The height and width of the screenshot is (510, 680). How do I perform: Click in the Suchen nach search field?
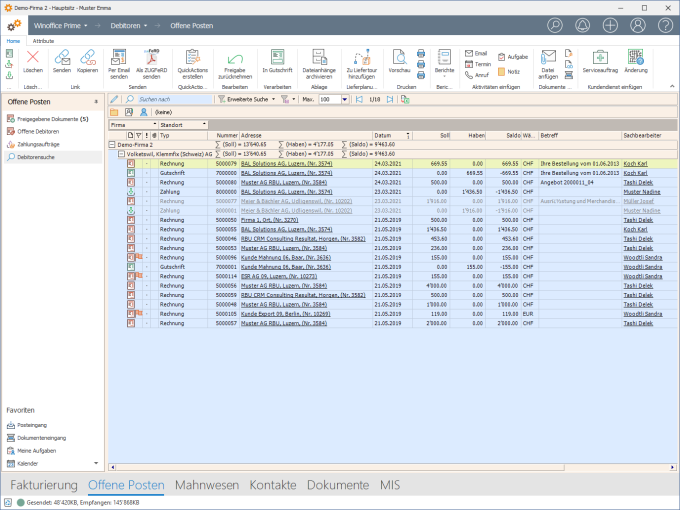pyautogui.click(x=175, y=99)
